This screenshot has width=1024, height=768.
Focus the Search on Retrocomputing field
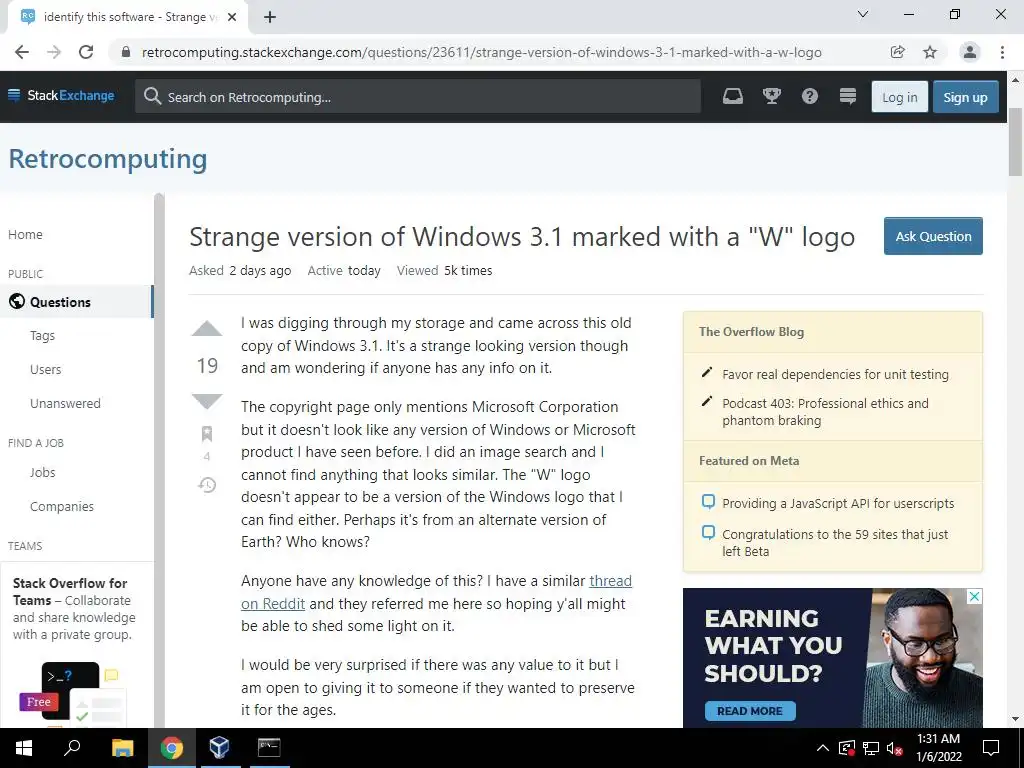coord(418,97)
